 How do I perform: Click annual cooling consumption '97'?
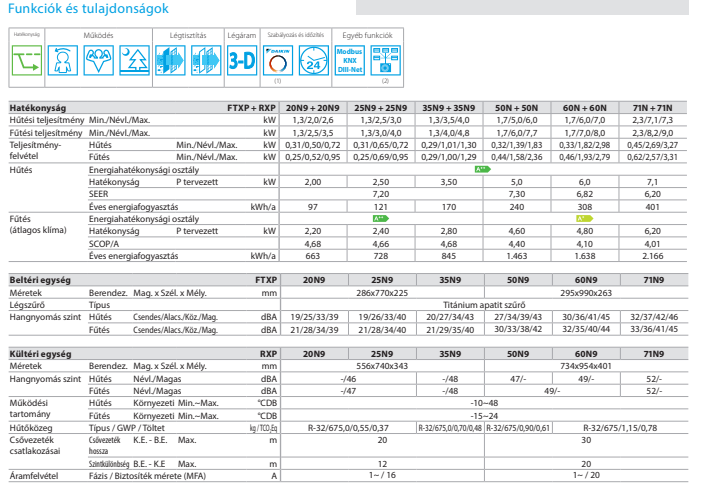coord(313,207)
